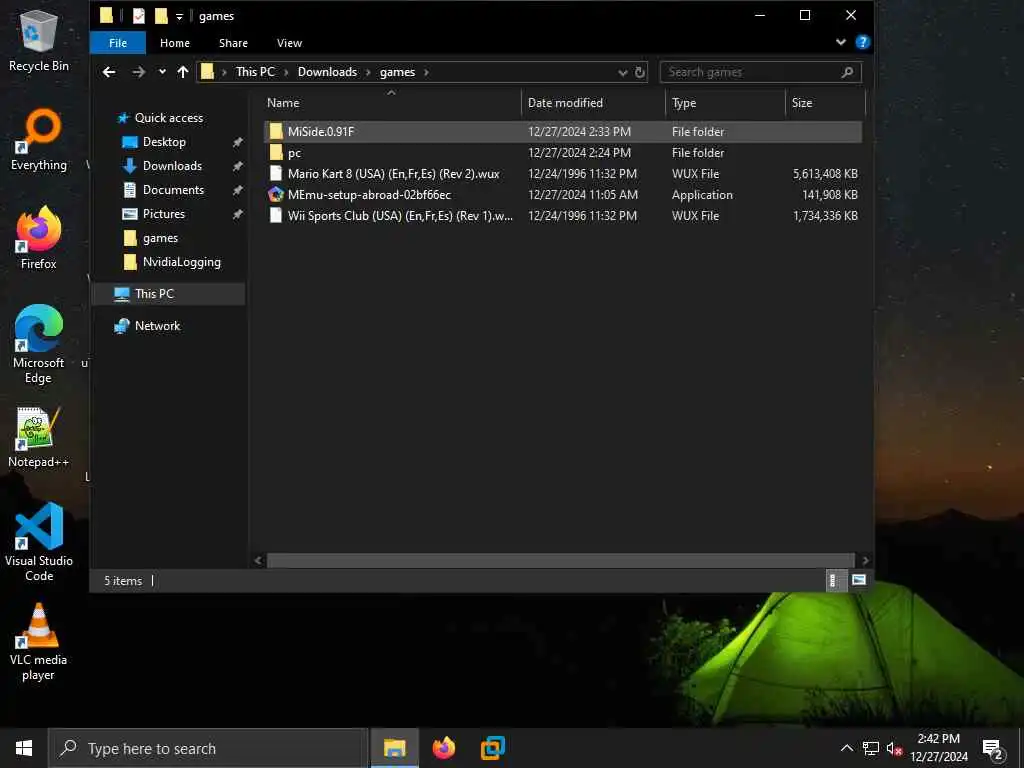Viewport: 1024px width, 768px height.
Task: Customize Quick Access Toolbar dropdown arrow
Action: (179, 16)
